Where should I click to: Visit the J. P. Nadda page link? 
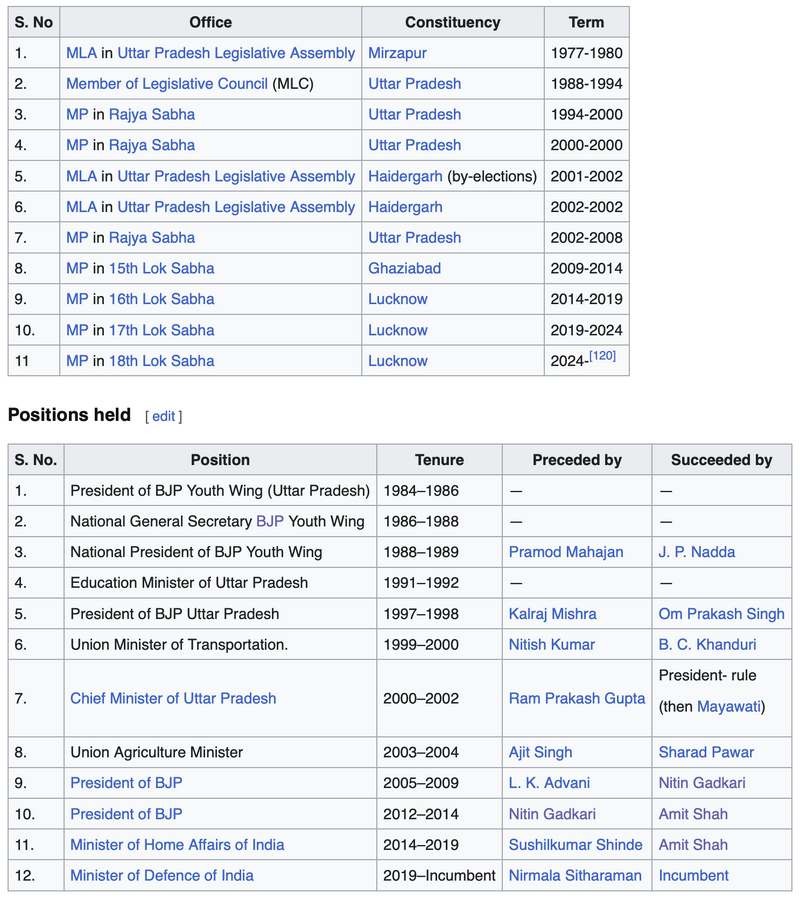[696, 552]
